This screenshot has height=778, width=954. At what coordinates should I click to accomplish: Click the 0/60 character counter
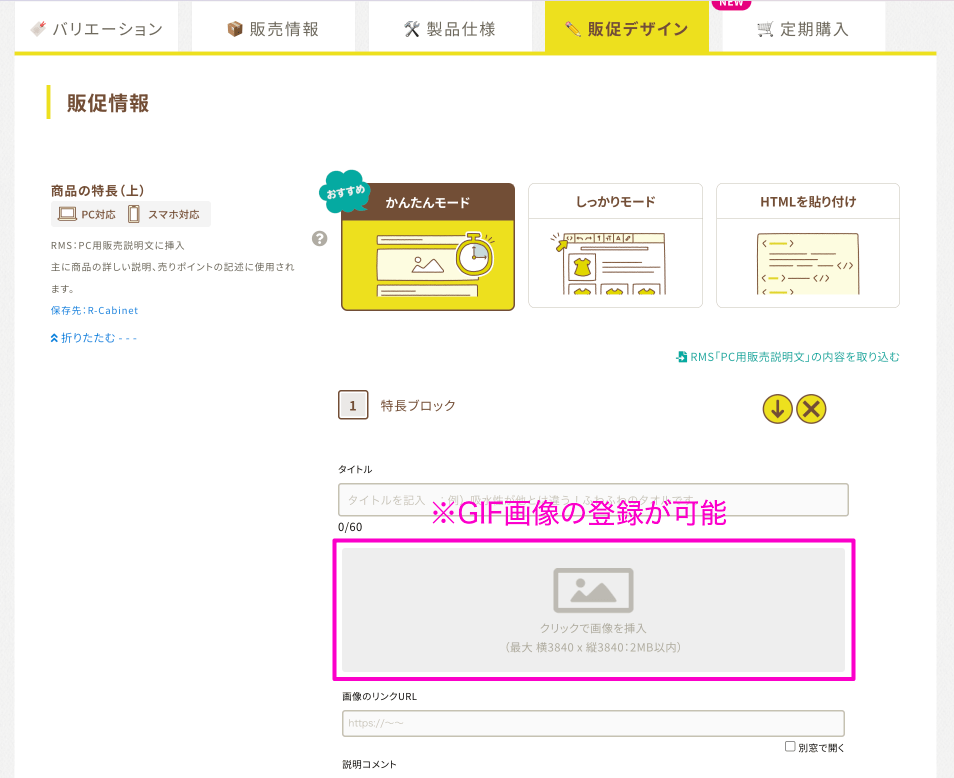(350, 527)
